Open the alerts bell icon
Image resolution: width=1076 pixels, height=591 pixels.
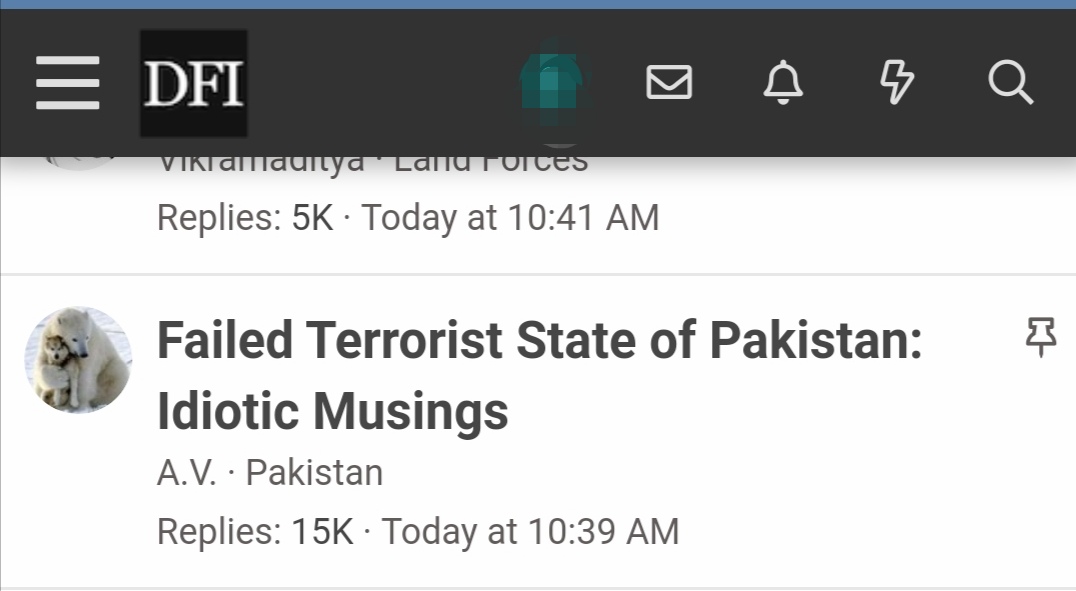[x=783, y=82]
